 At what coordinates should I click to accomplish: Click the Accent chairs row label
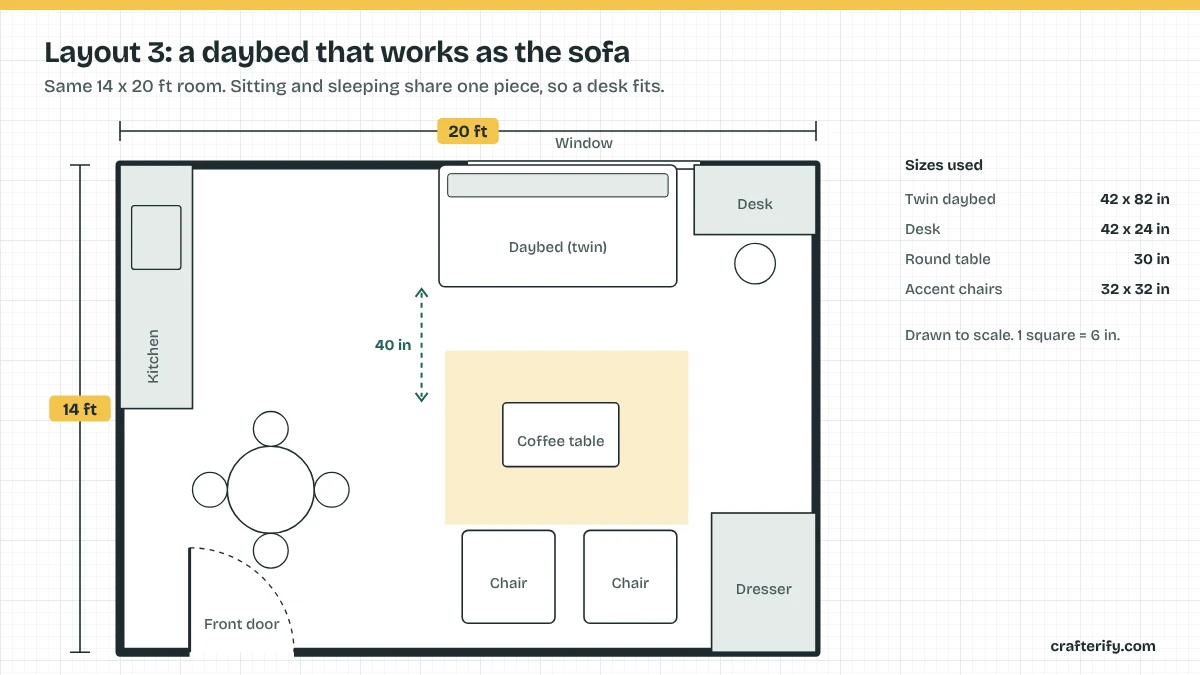(x=954, y=289)
